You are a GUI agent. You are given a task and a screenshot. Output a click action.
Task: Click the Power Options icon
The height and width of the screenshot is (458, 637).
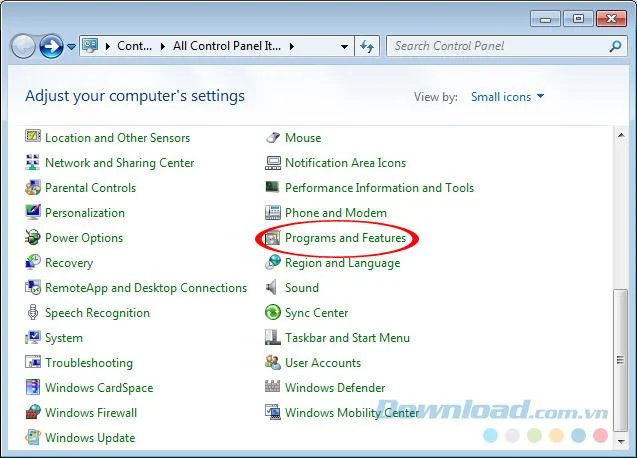coord(32,237)
